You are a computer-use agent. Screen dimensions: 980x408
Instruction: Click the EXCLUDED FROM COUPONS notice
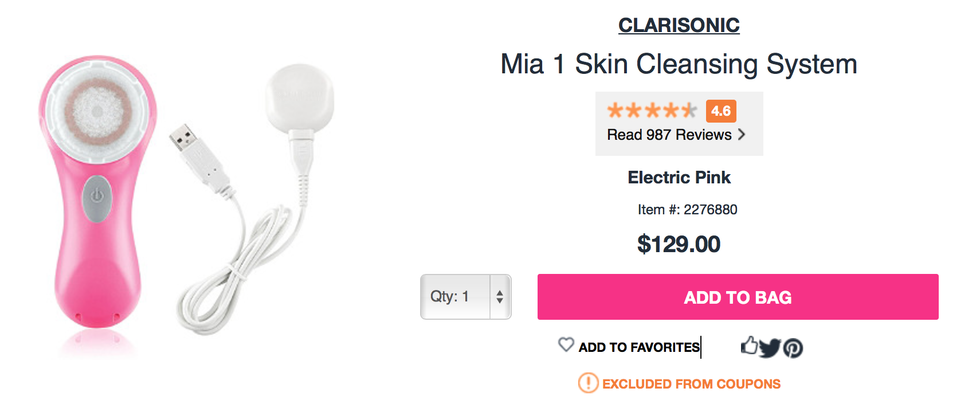pos(691,383)
